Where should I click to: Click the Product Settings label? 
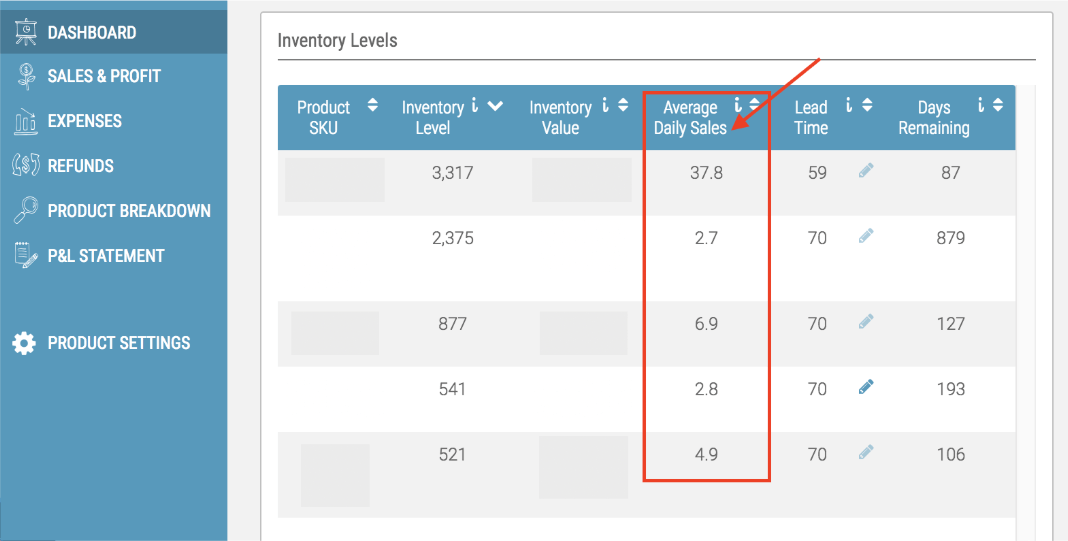click(x=118, y=343)
